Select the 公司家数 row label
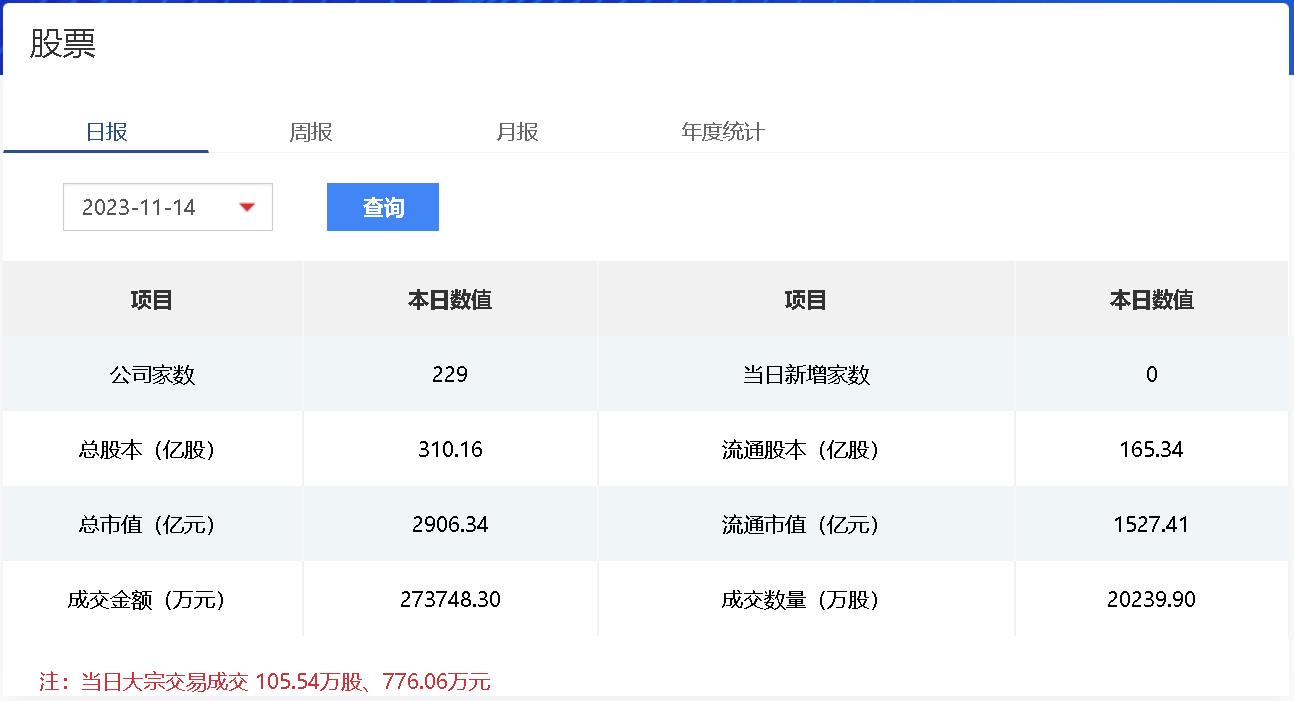 point(152,375)
